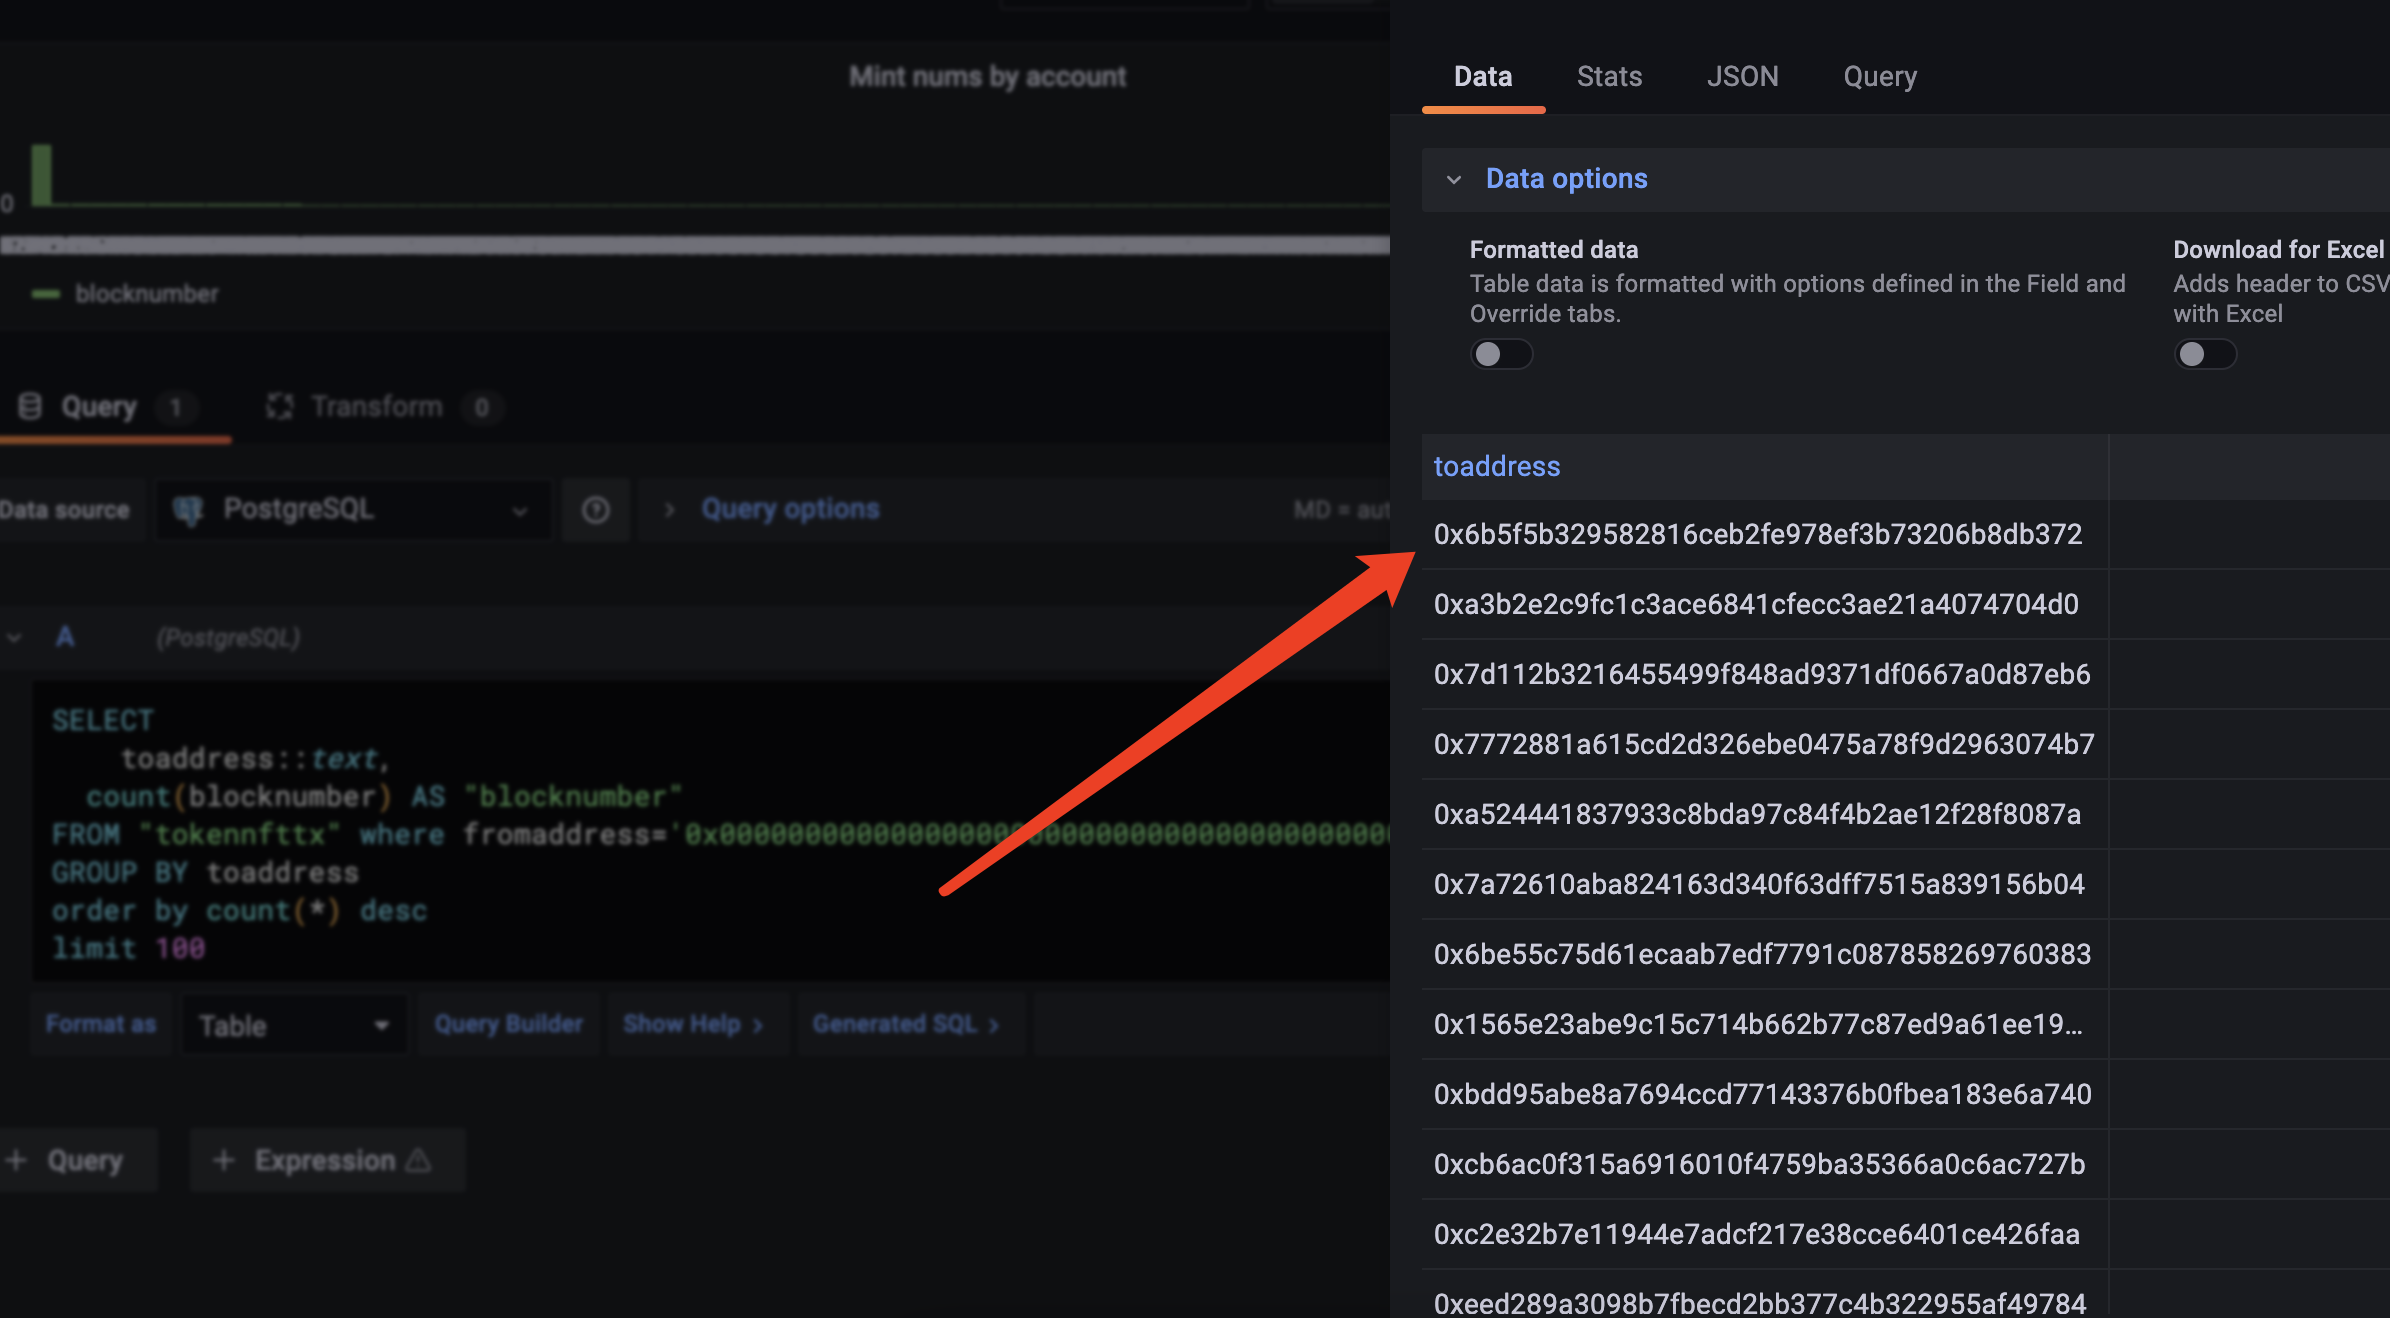Sort by toaddress column header
The height and width of the screenshot is (1318, 2390).
coord(1497,466)
